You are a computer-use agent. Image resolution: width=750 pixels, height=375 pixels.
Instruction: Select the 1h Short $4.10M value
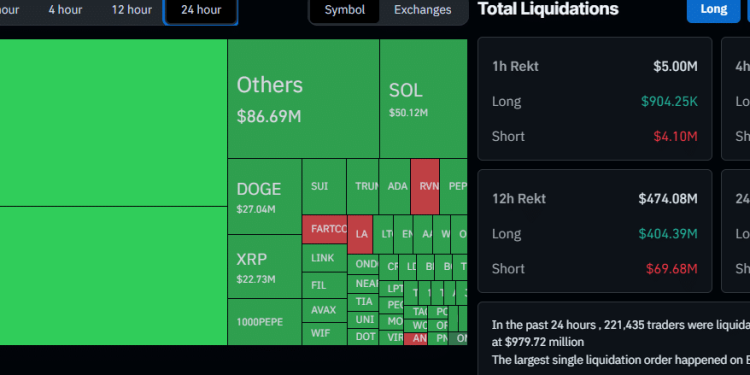click(675, 136)
